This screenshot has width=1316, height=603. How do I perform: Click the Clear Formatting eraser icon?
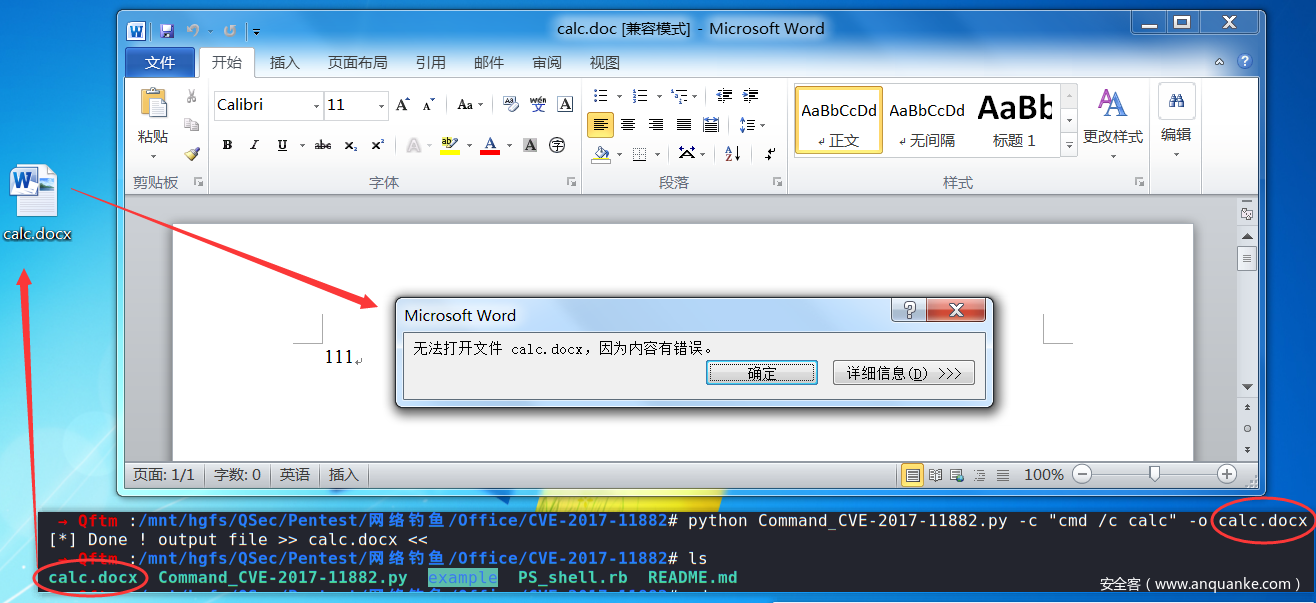pos(511,104)
